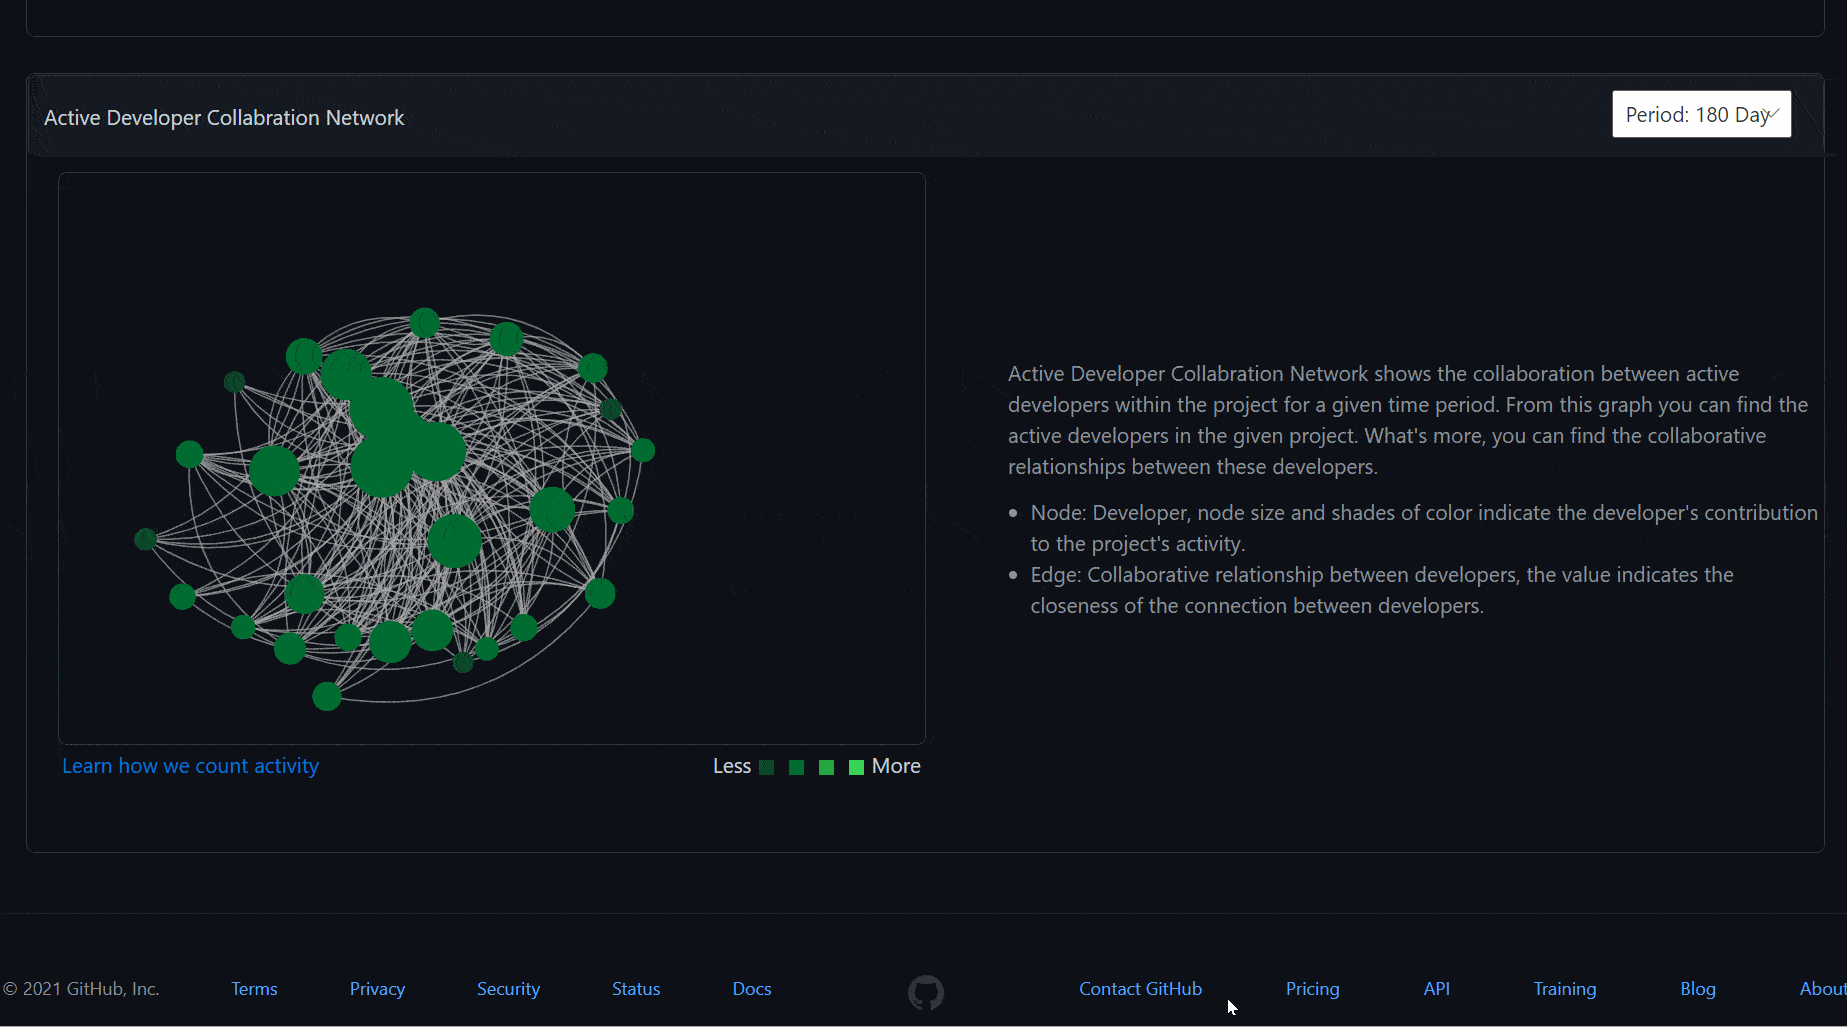Viewport: 1847px width, 1027px height.
Task: Navigate to the API footer link
Action: [1436, 988]
